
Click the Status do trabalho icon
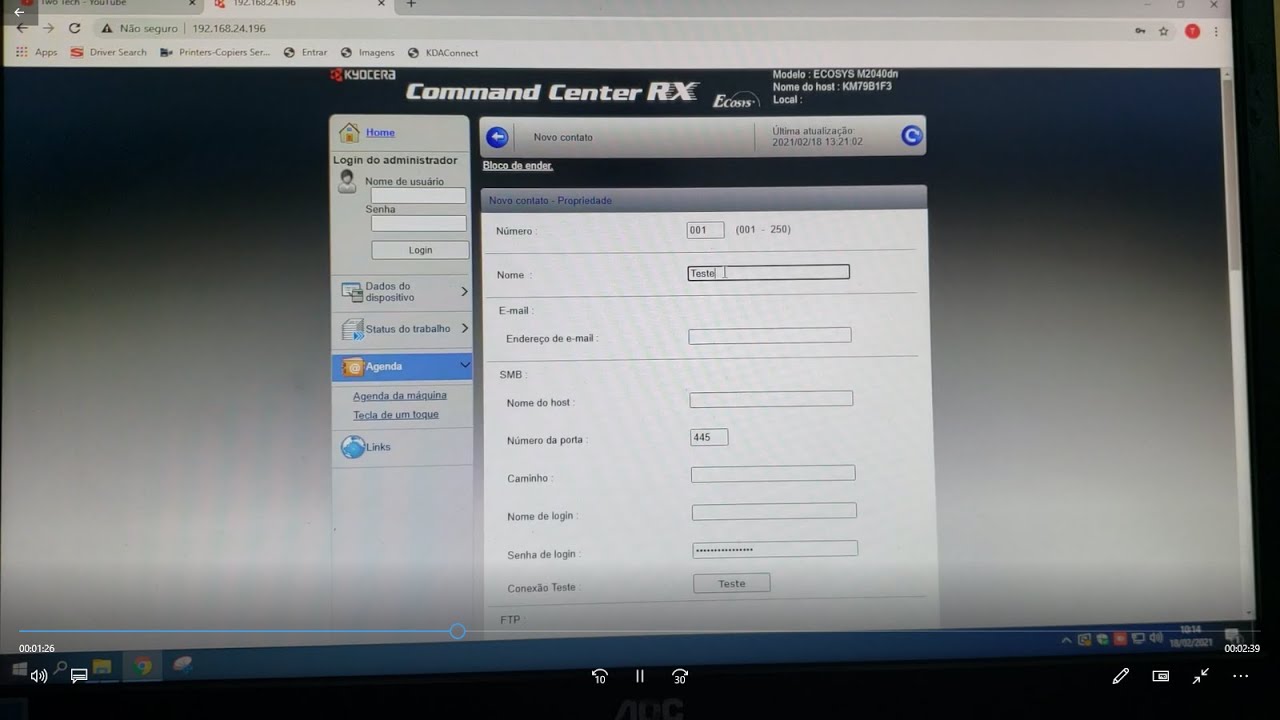pyautogui.click(x=352, y=329)
